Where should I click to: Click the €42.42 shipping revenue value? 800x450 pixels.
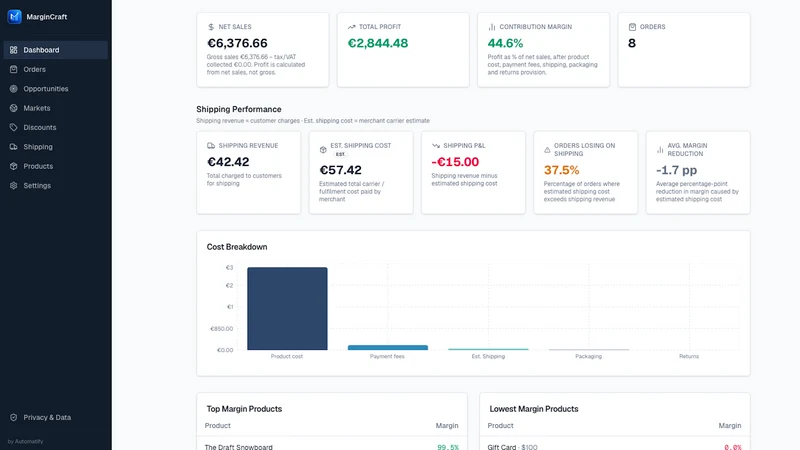coord(228,162)
